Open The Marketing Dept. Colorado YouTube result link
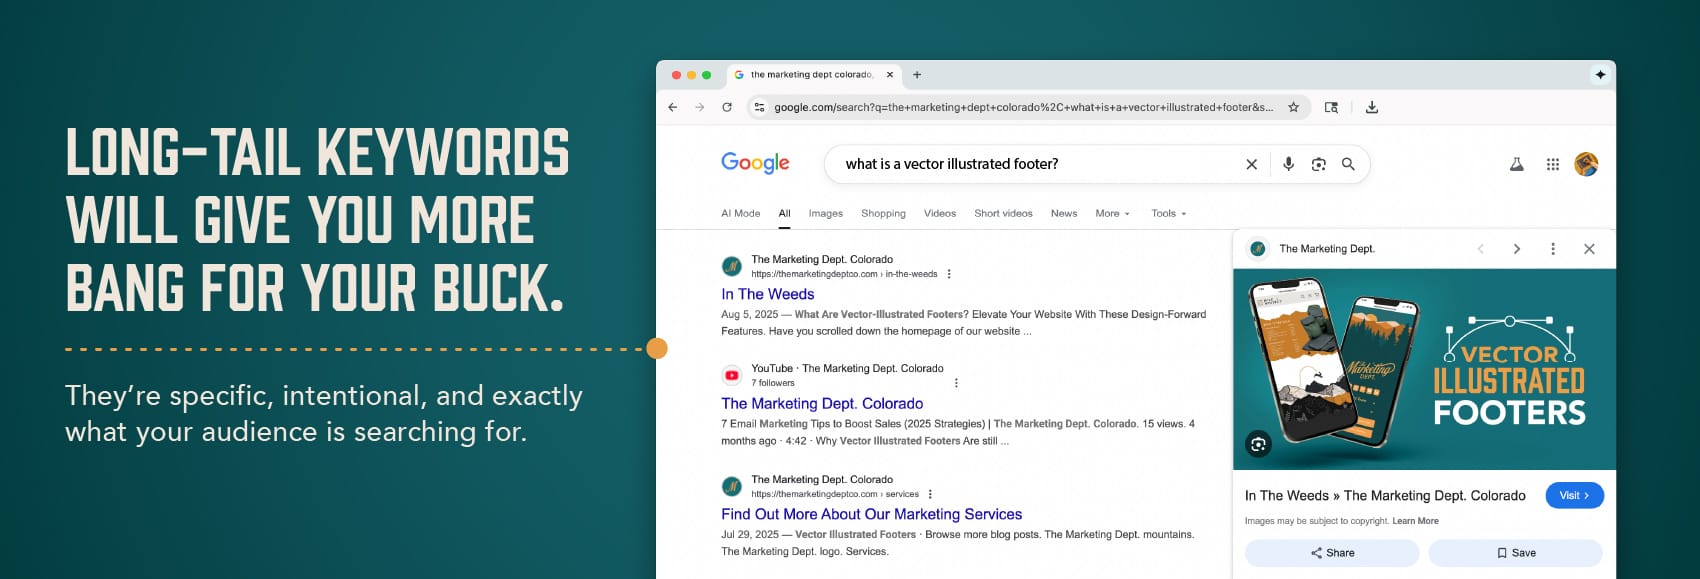The width and height of the screenshot is (1700, 579). pos(822,404)
